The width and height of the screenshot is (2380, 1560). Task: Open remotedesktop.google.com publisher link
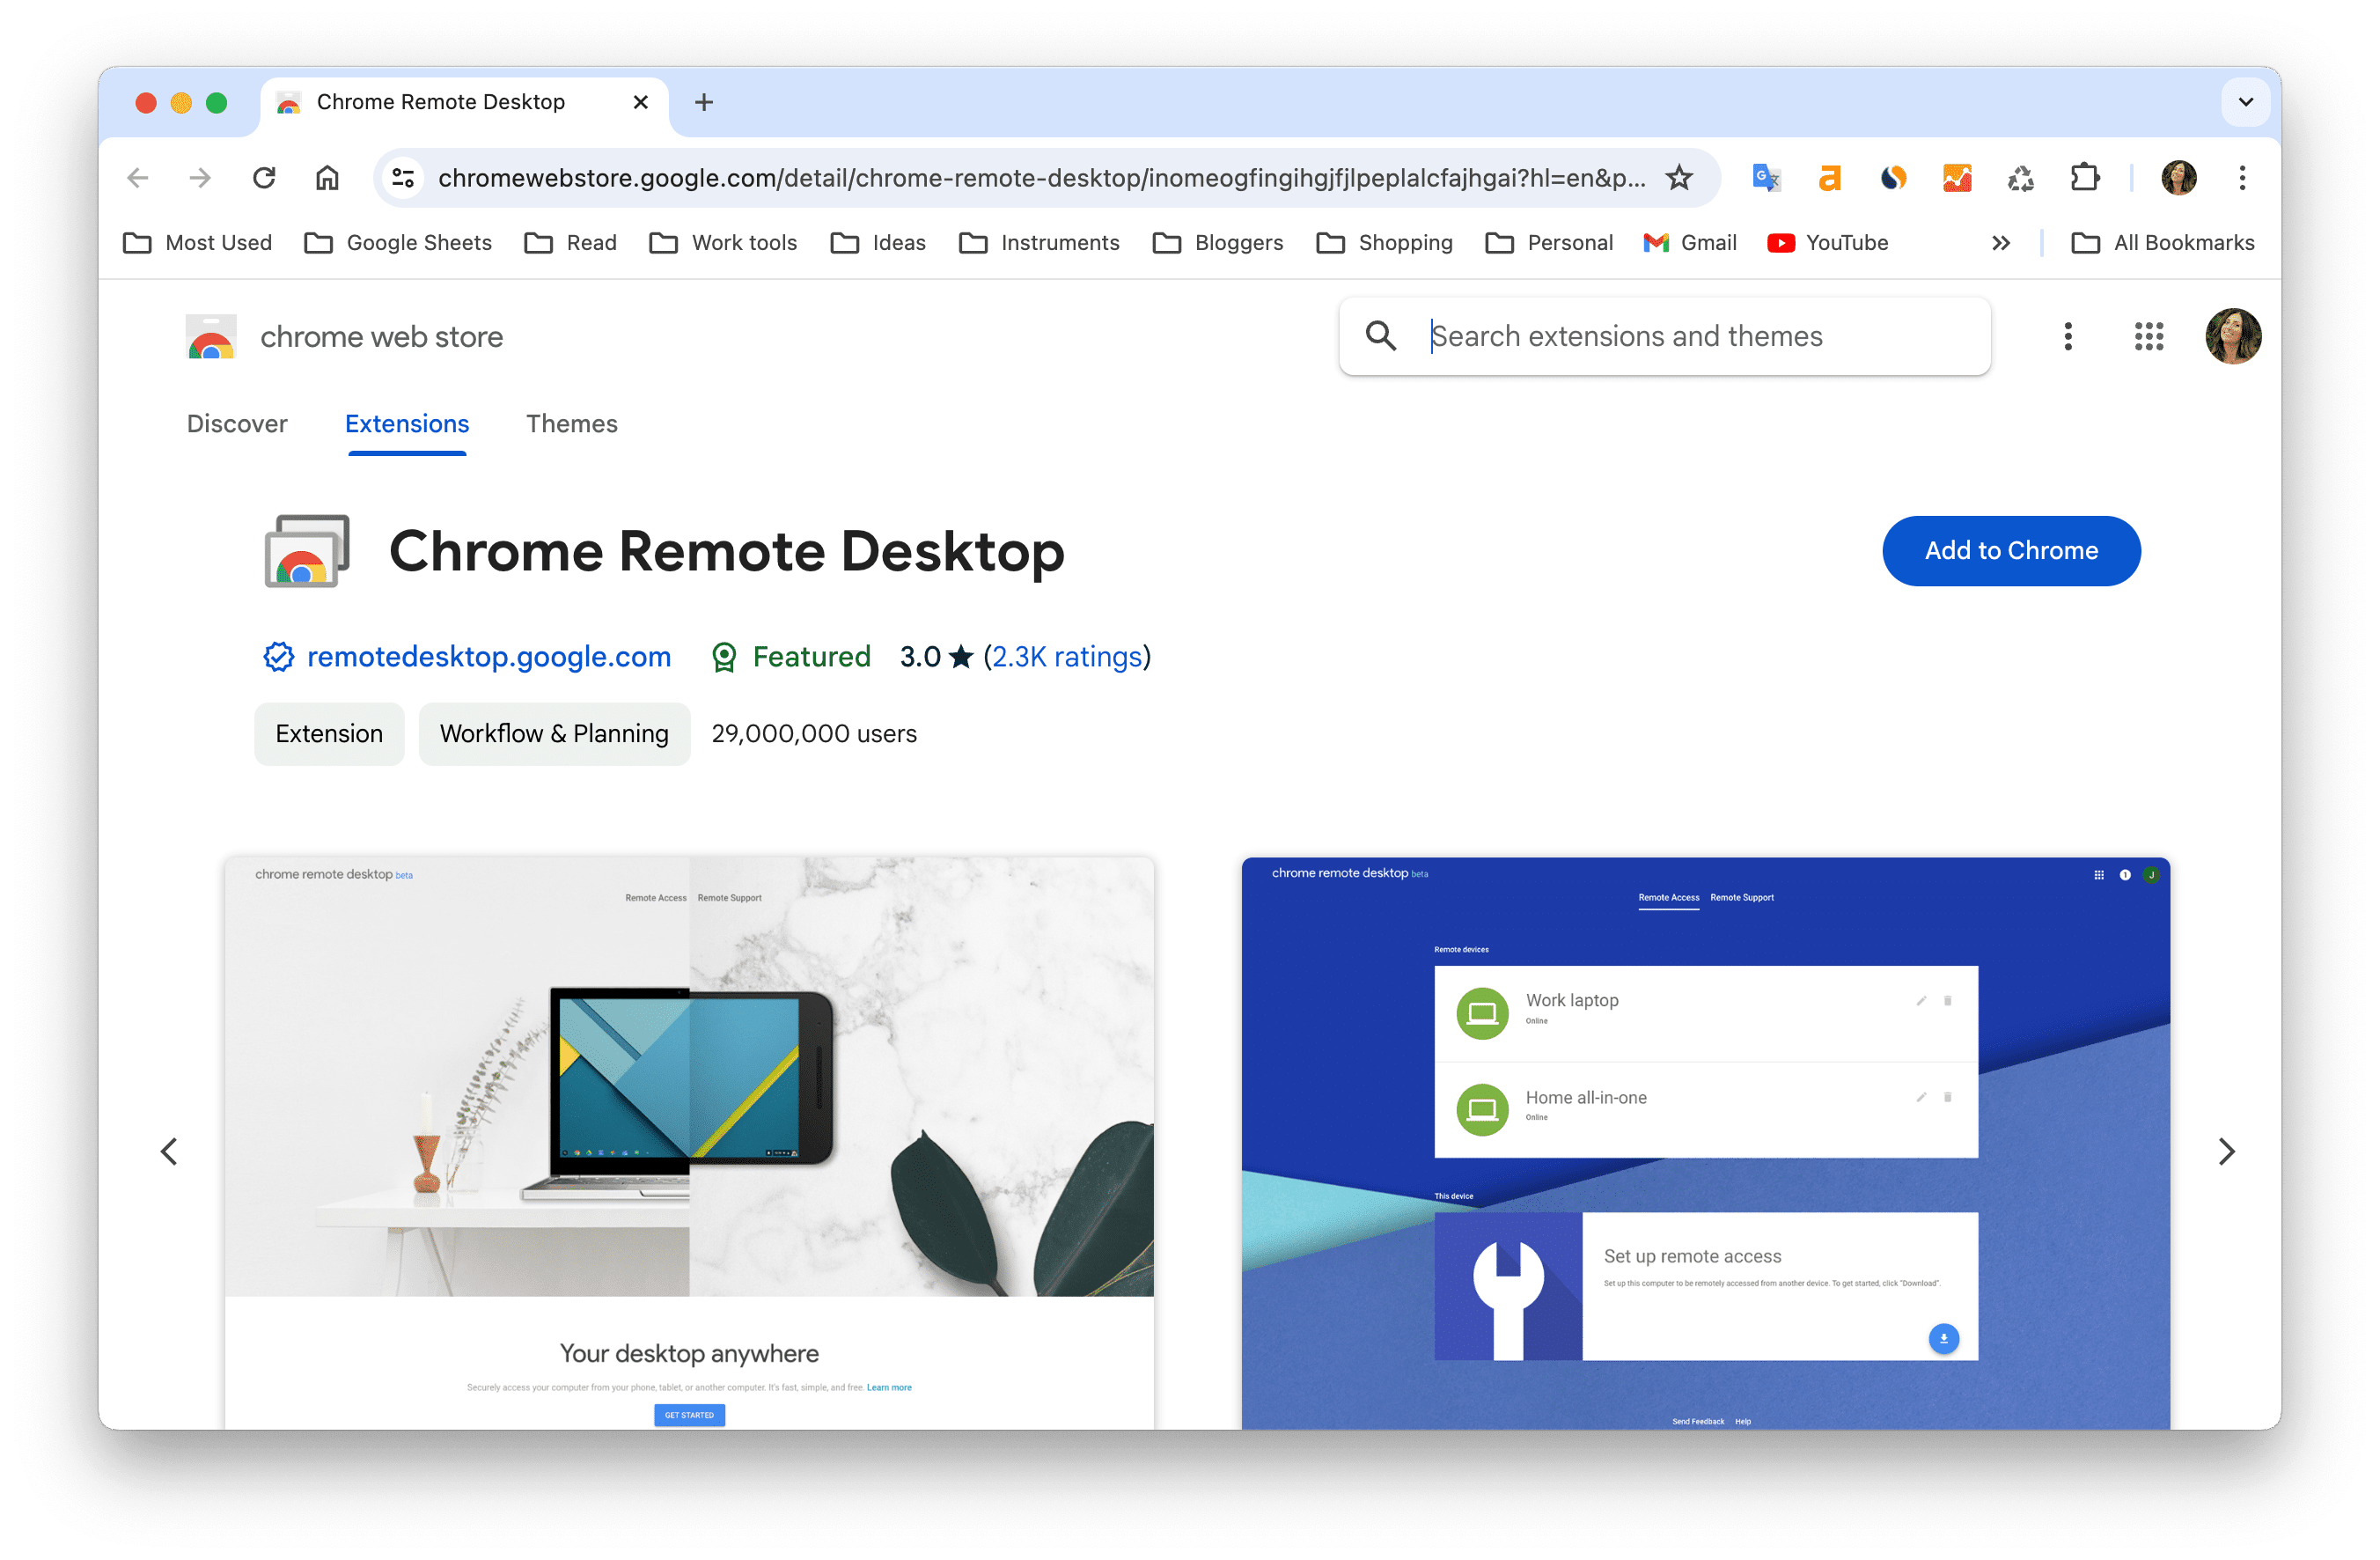(488, 657)
